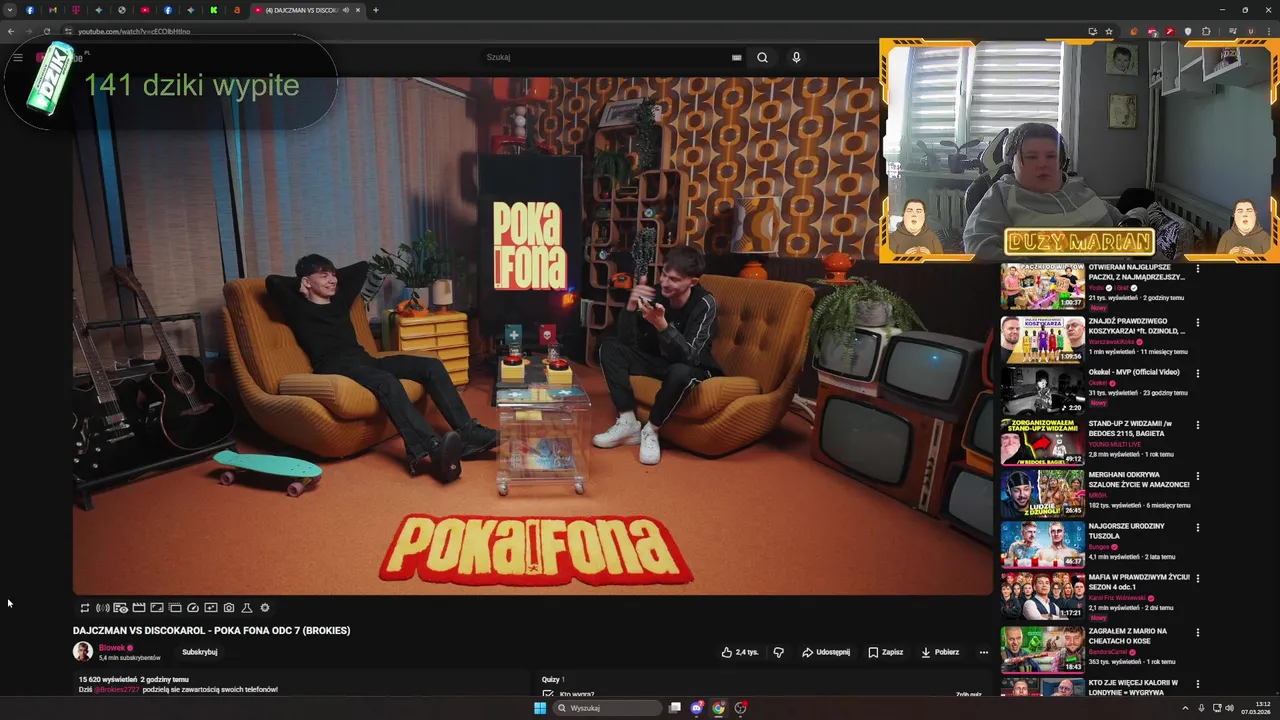Open options menu for STAND-UP Z WIDZAMI

(x=1198, y=424)
